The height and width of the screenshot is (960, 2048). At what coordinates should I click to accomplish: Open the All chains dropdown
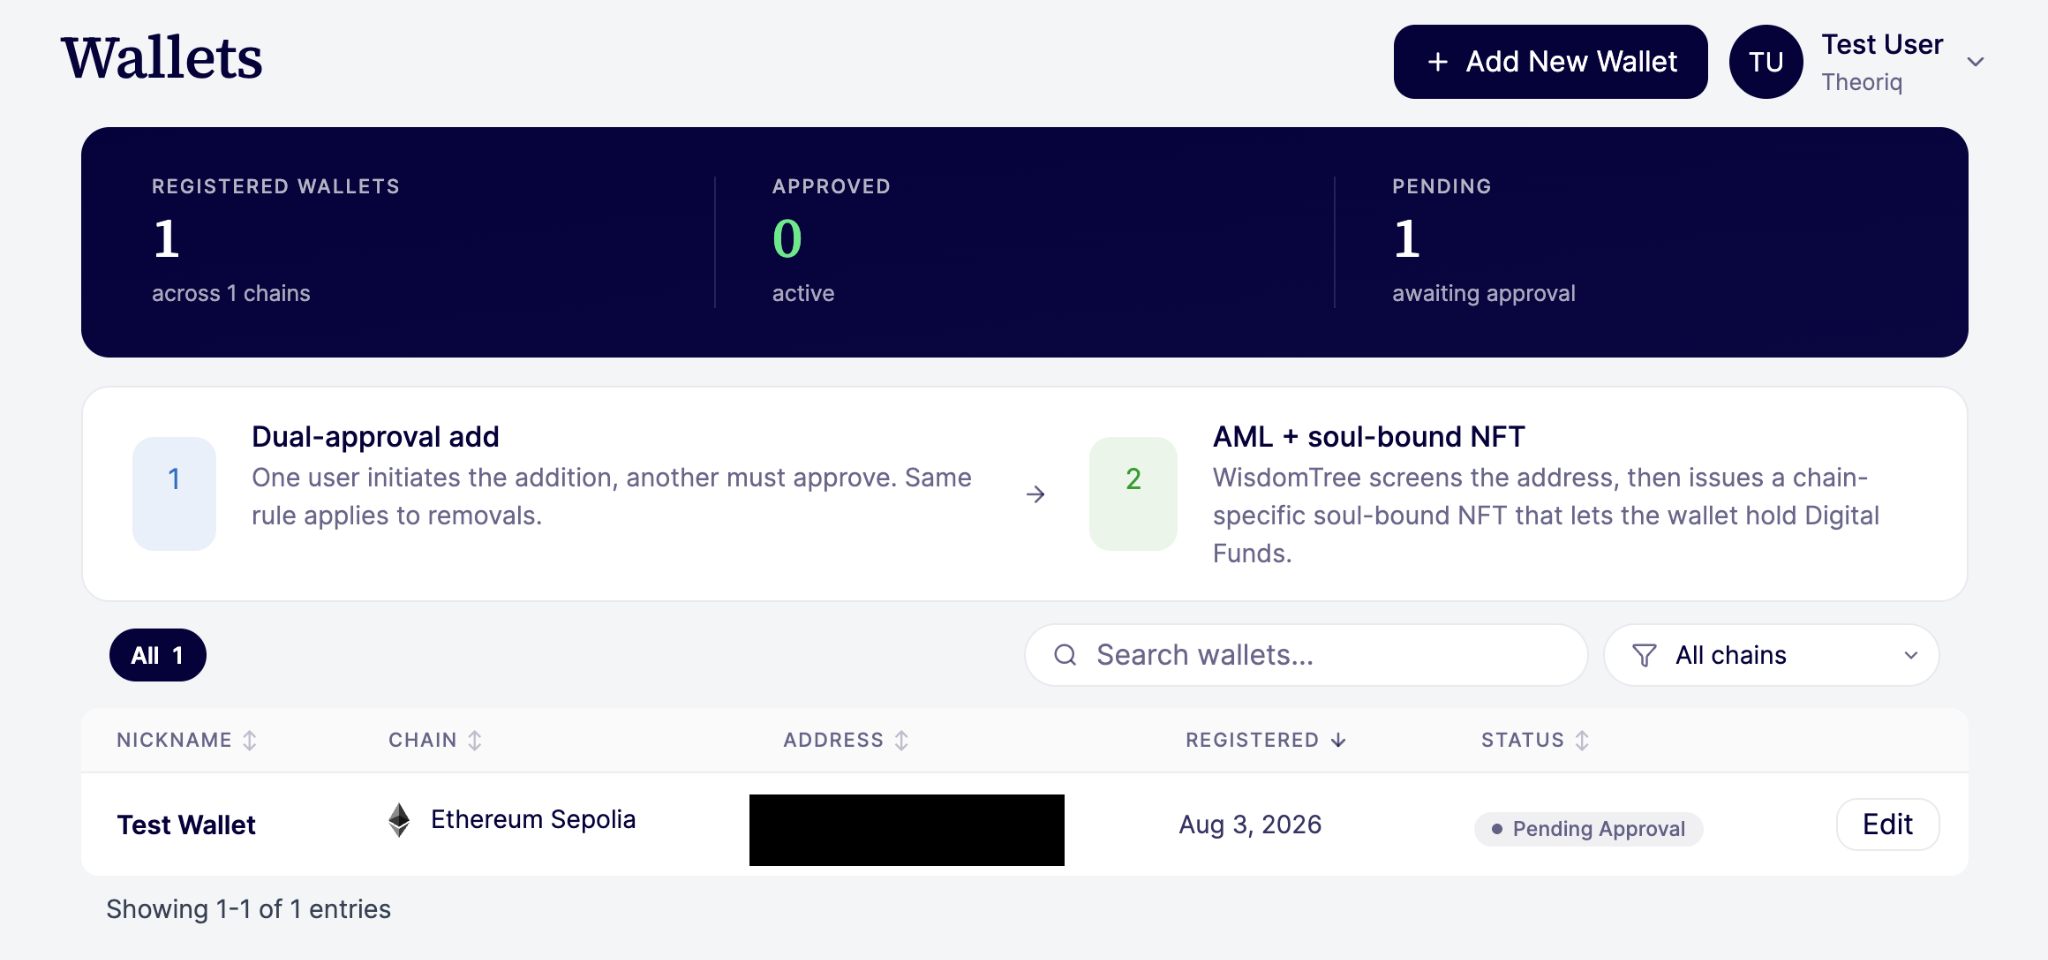point(1771,655)
